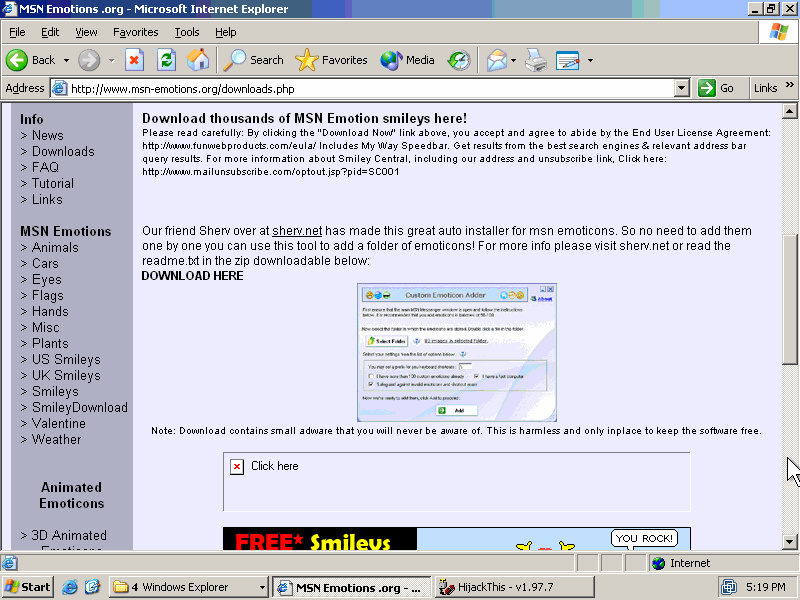Image resolution: width=800 pixels, height=600 pixels.
Task: Click the Forward arrow icon
Action: pyautogui.click(x=89, y=60)
